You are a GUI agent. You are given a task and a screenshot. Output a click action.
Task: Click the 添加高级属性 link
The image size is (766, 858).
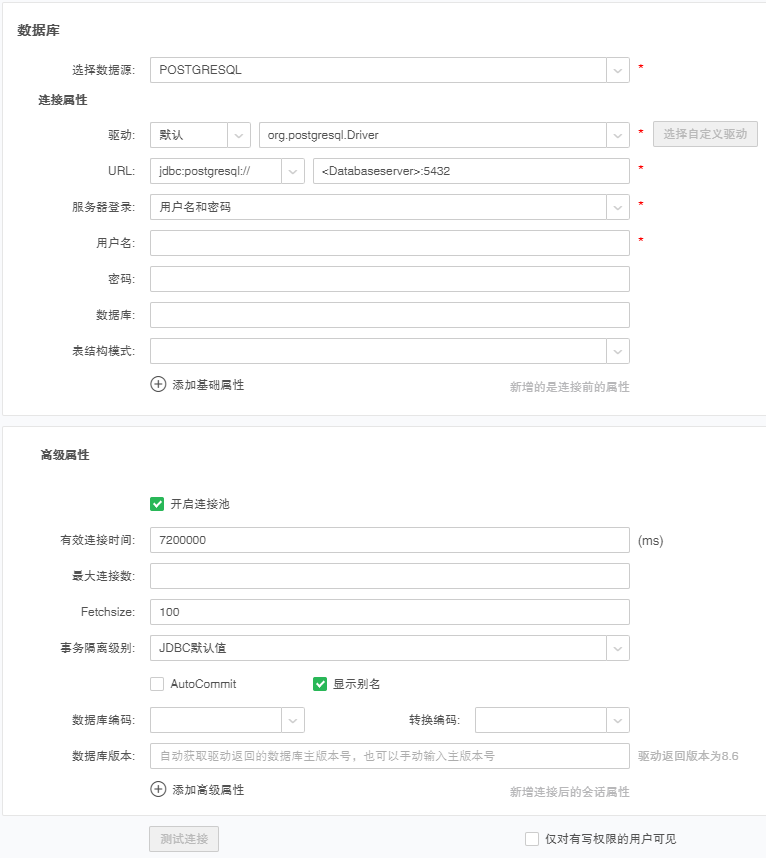point(208,790)
